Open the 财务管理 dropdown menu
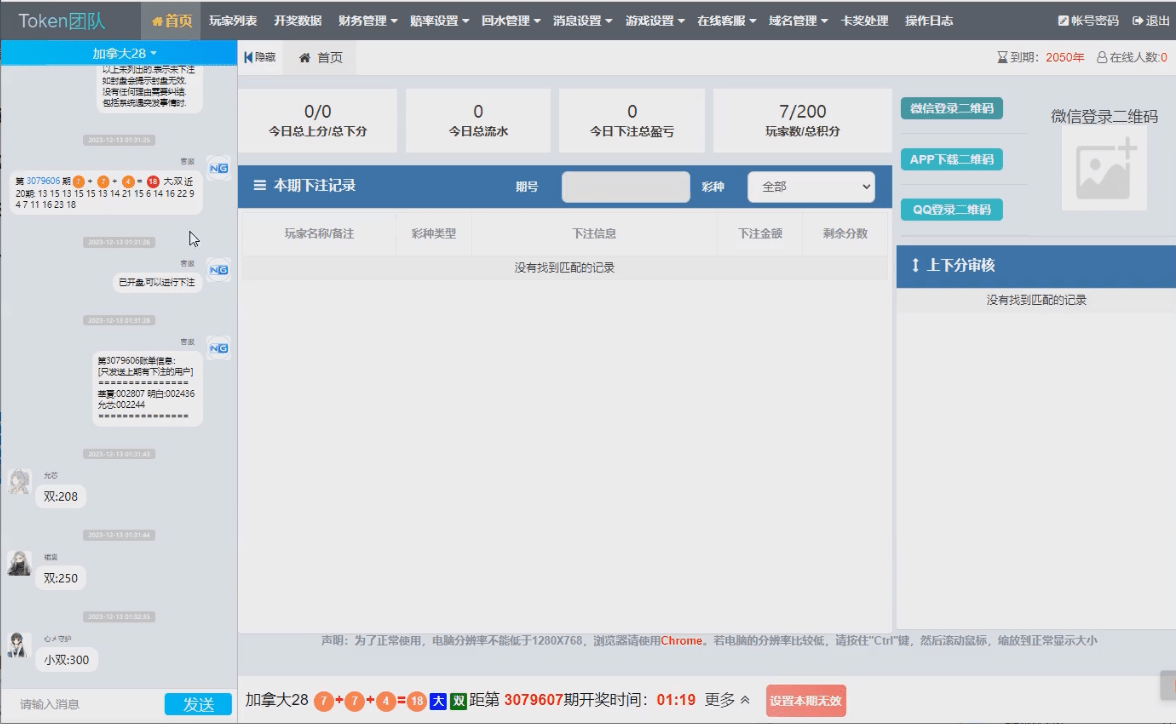Screen dimensions: 1176x724 click(367, 21)
